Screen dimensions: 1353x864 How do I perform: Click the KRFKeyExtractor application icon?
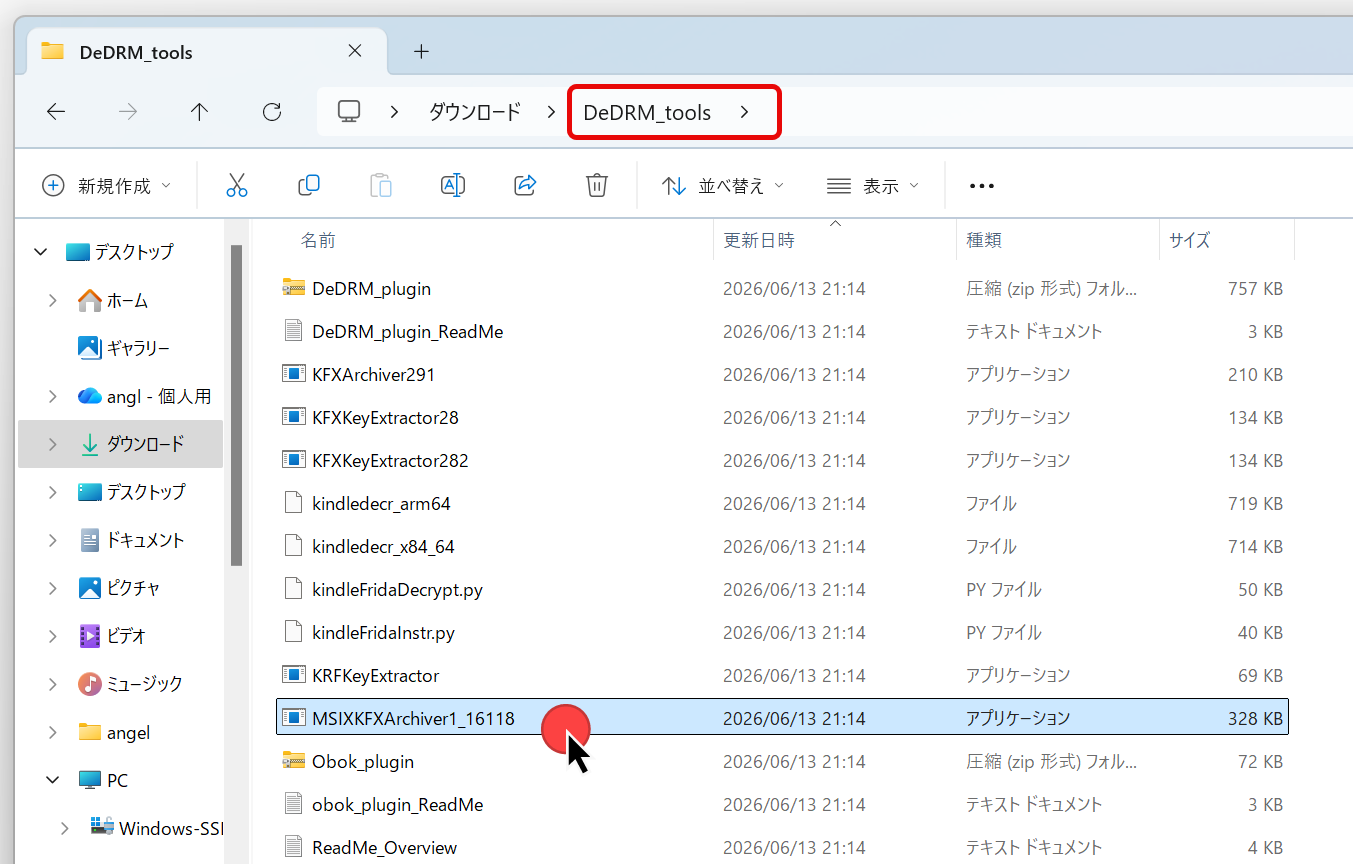(293, 675)
